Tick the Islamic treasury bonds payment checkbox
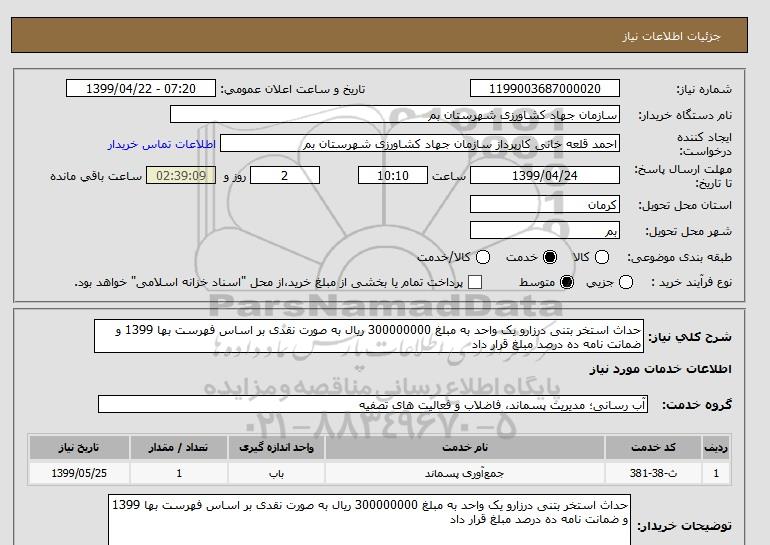Viewport: 770px width, 545px height. 475,282
